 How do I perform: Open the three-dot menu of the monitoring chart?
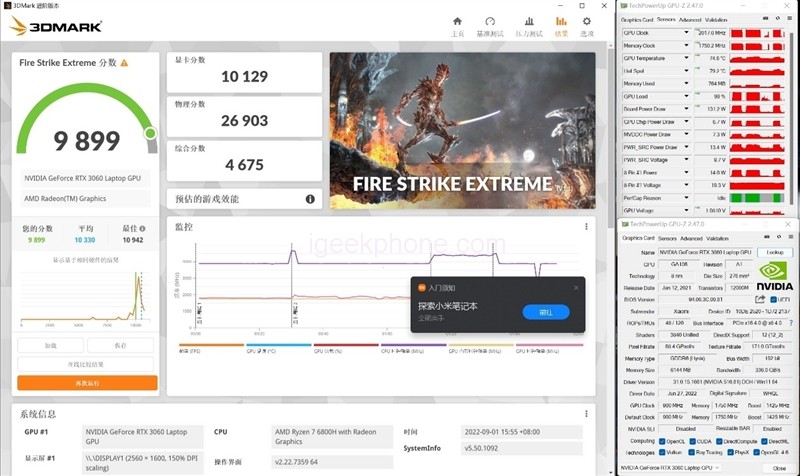587,227
